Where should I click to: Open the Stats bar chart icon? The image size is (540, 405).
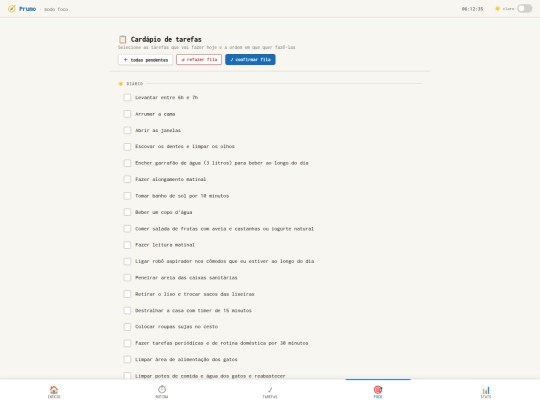[486, 390]
